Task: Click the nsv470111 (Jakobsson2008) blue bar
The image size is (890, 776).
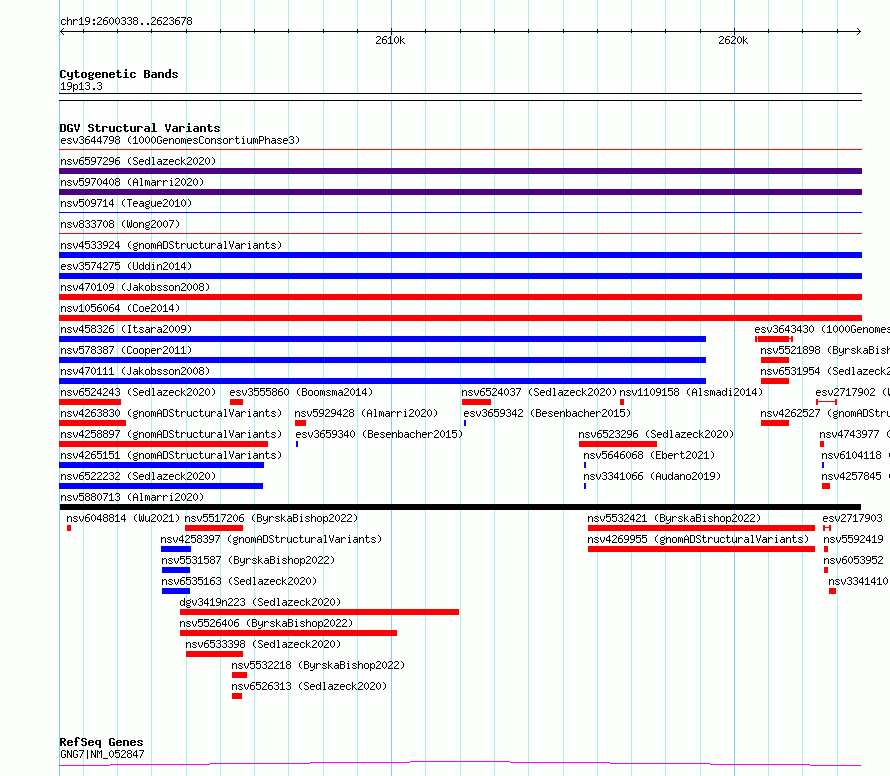Action: (383, 381)
